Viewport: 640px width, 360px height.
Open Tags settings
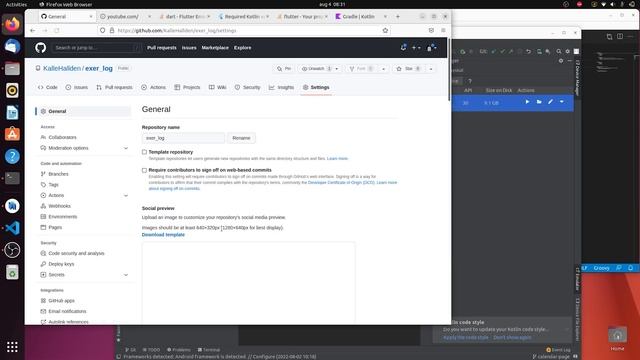53,185
